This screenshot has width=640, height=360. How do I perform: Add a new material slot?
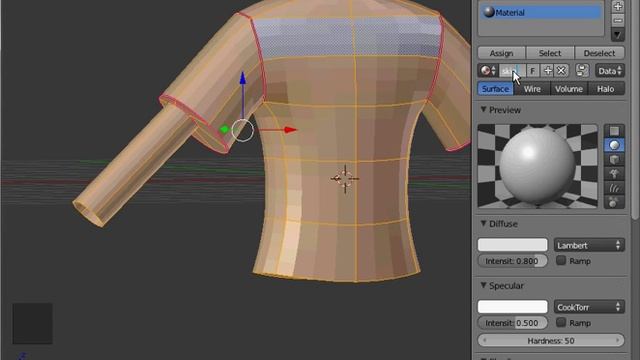tap(618, 7)
